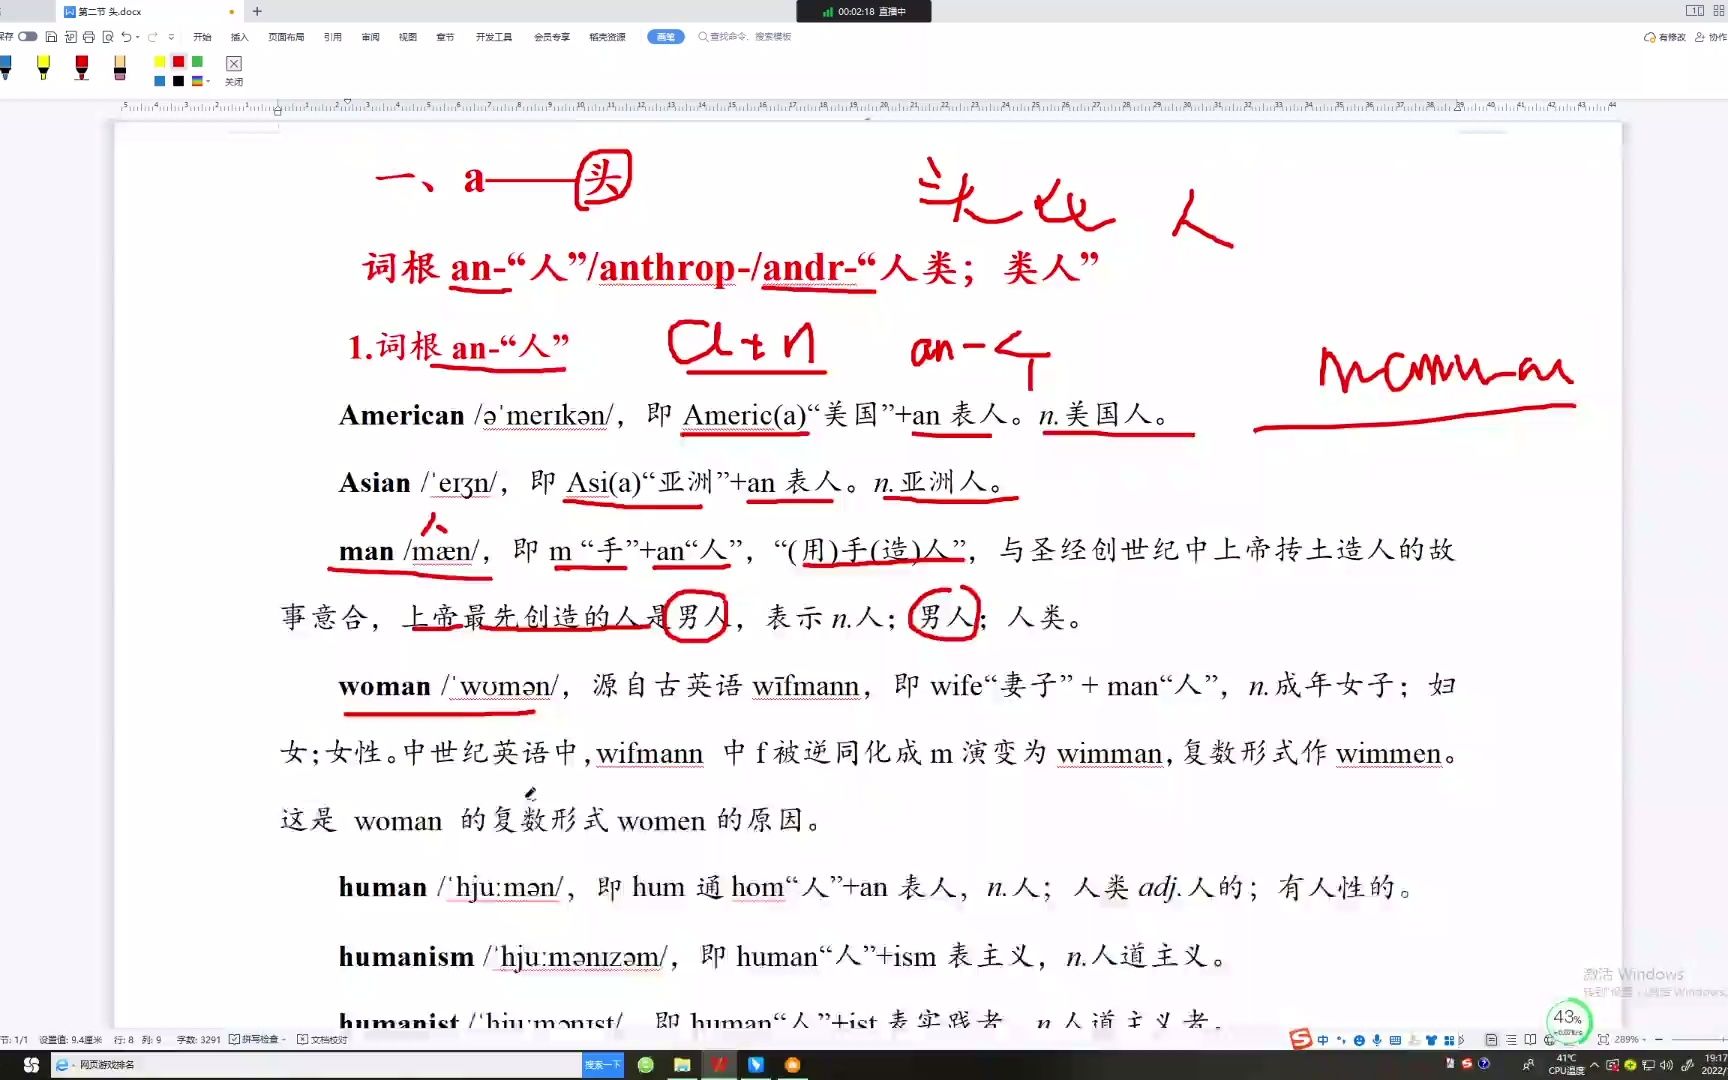This screenshot has width=1728, height=1080.
Task: Click the print icon
Action: coord(89,37)
